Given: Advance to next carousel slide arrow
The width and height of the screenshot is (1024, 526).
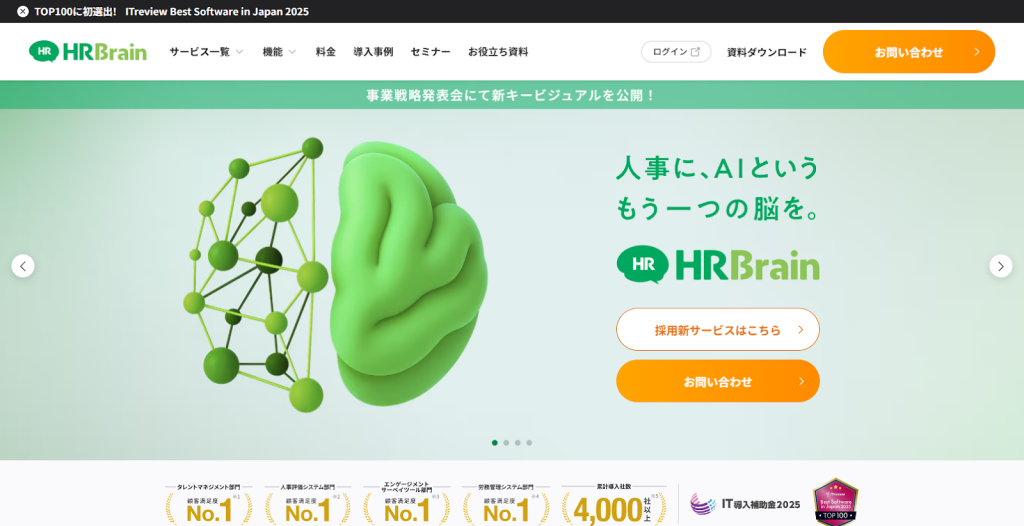Looking at the screenshot, I should pos(1000,266).
